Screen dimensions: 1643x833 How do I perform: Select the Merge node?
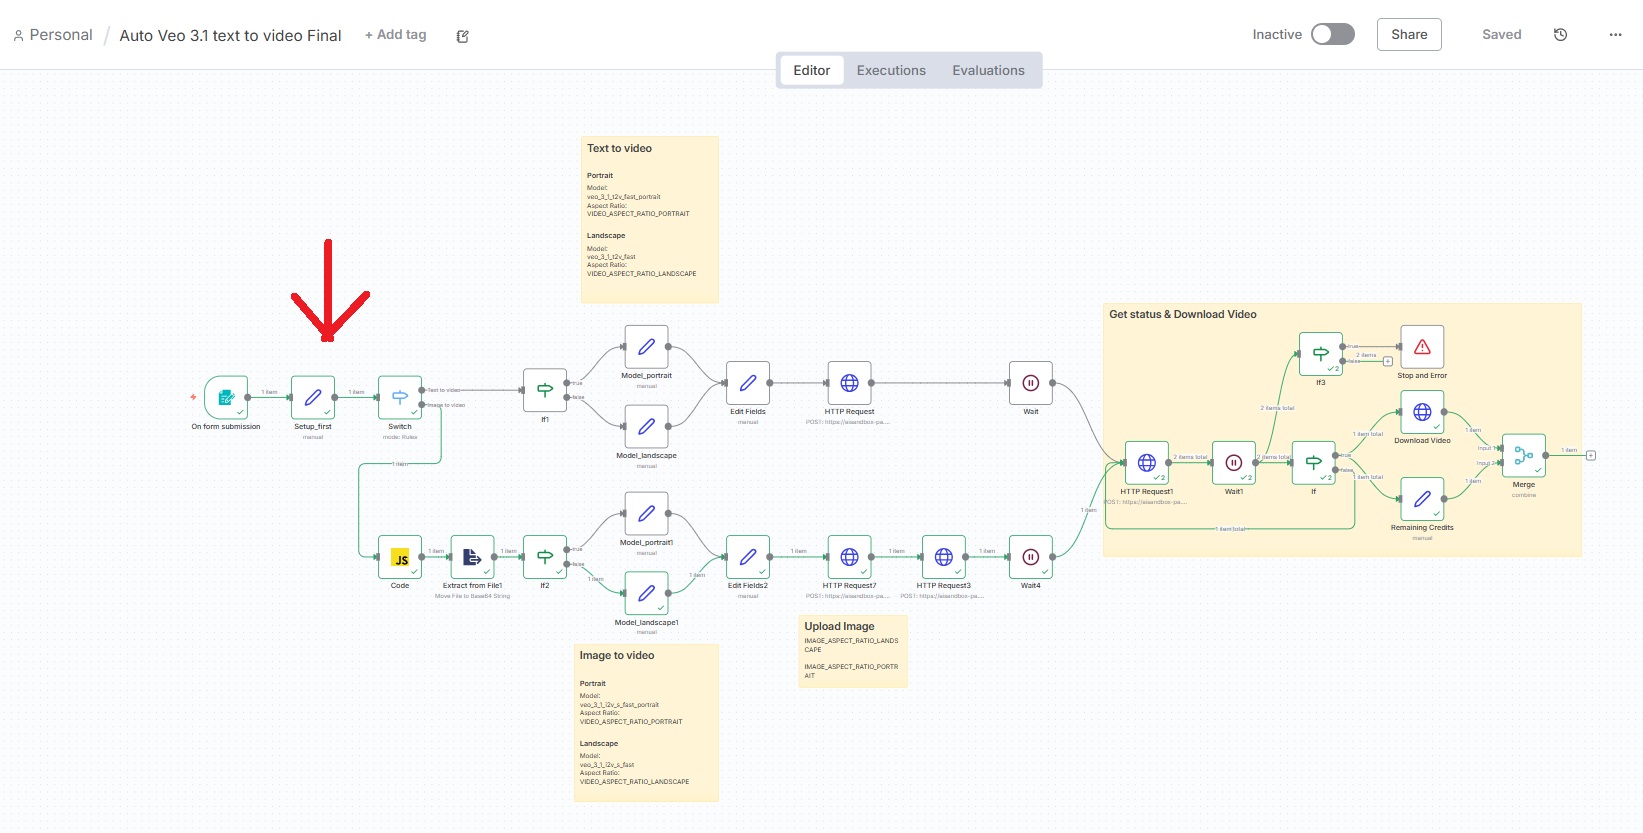click(1523, 456)
